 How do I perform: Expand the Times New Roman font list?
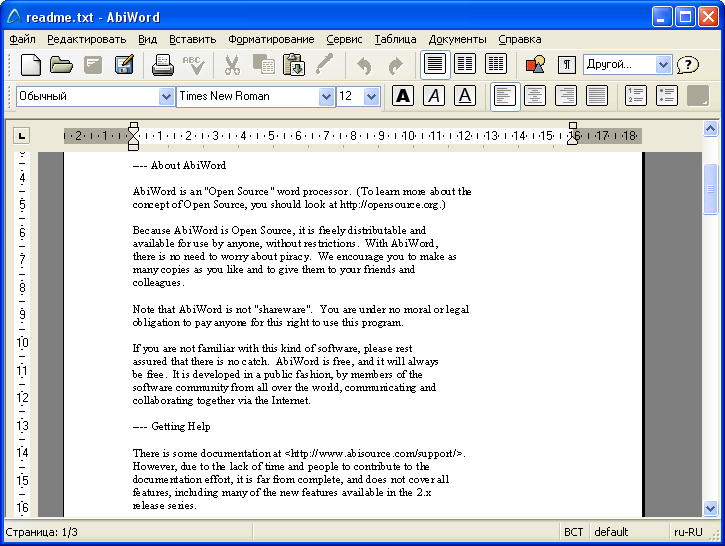326,97
